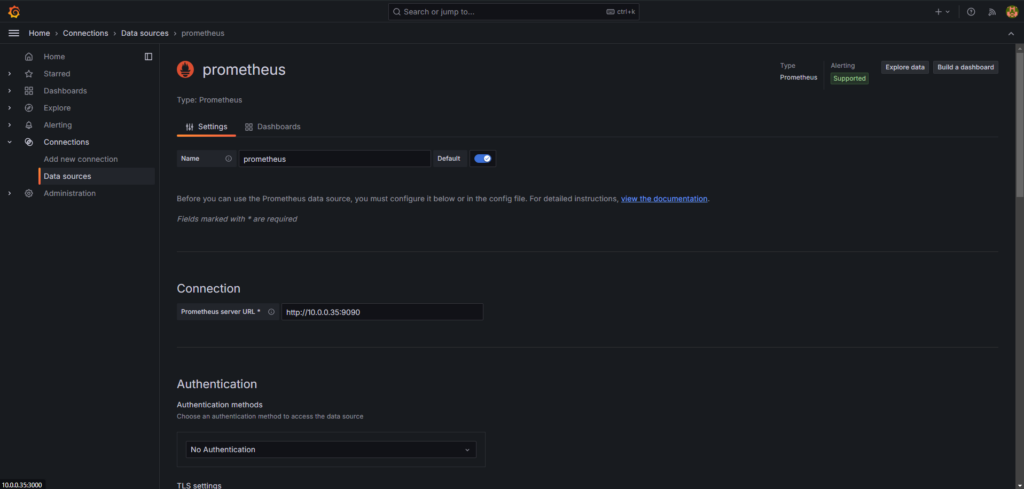
Task: Open the hamburger menu toggle
Action: coord(14,33)
